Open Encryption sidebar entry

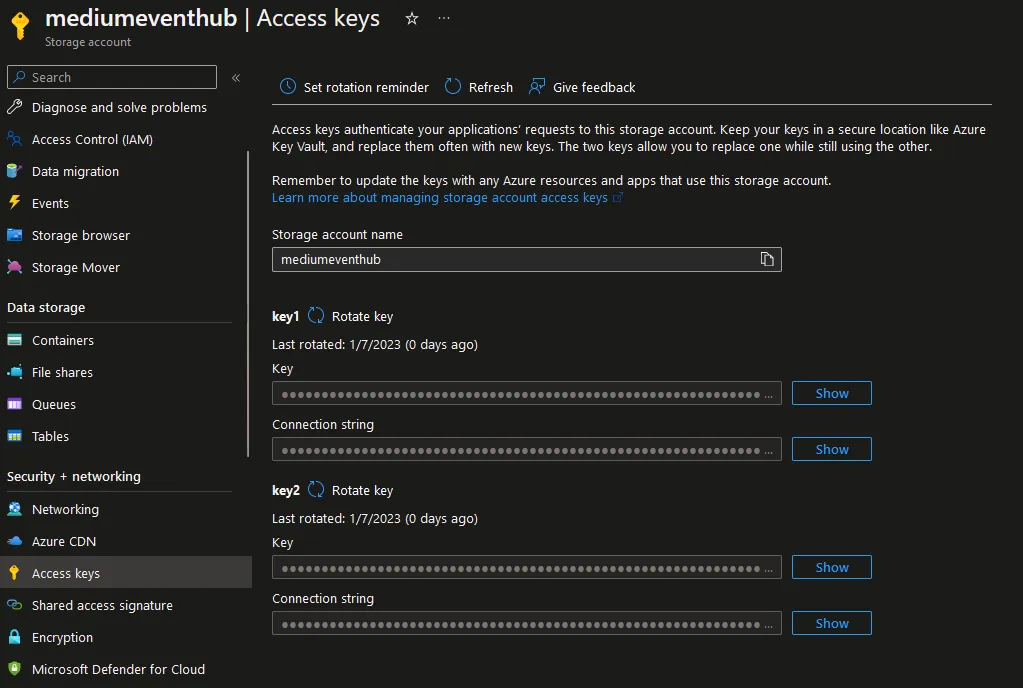pos(62,637)
